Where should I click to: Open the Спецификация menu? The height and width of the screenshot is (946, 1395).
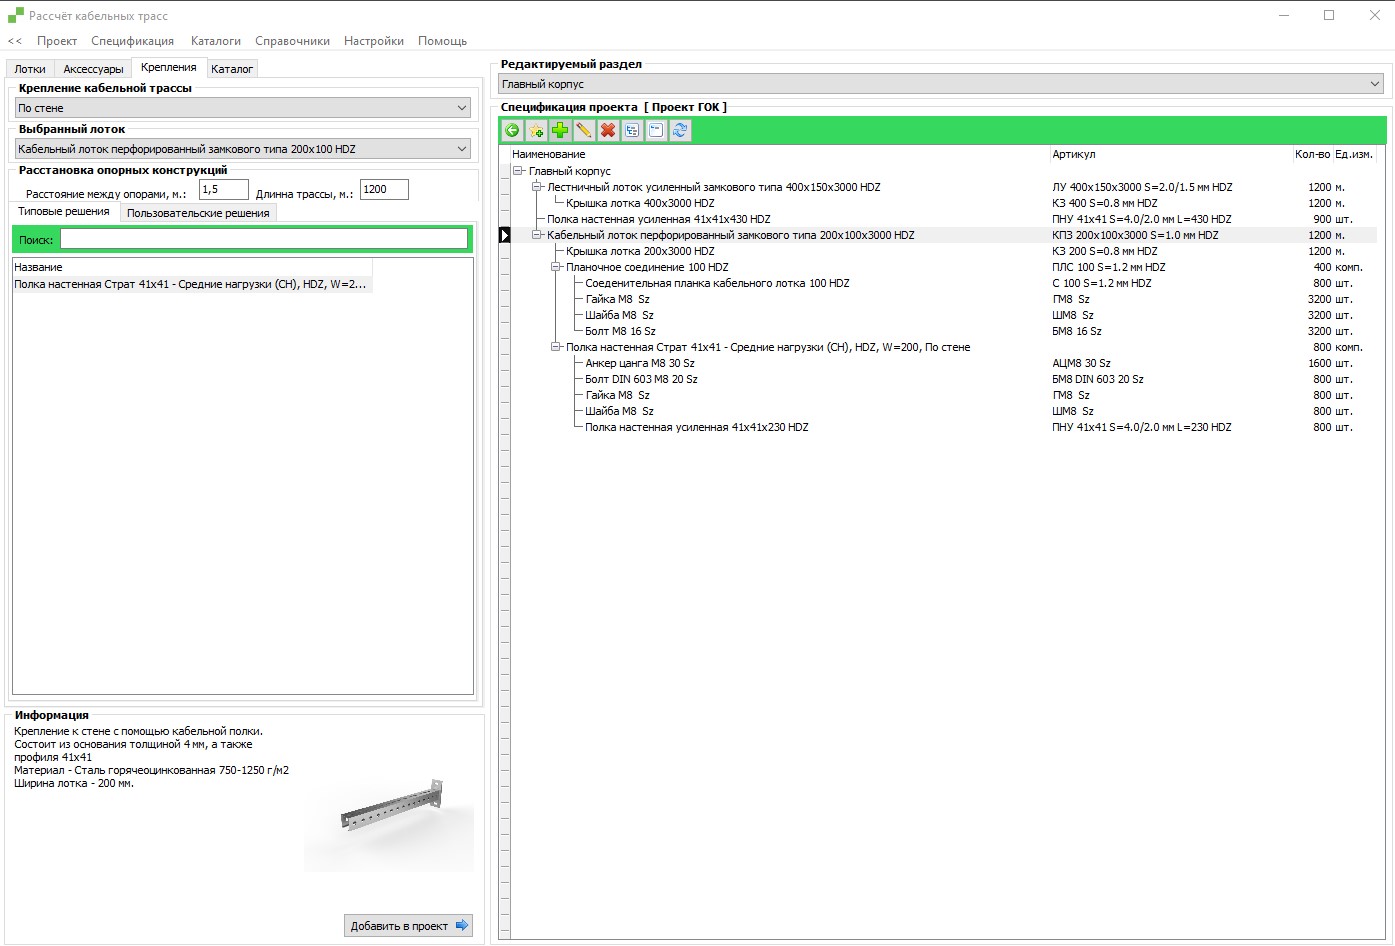click(x=132, y=41)
